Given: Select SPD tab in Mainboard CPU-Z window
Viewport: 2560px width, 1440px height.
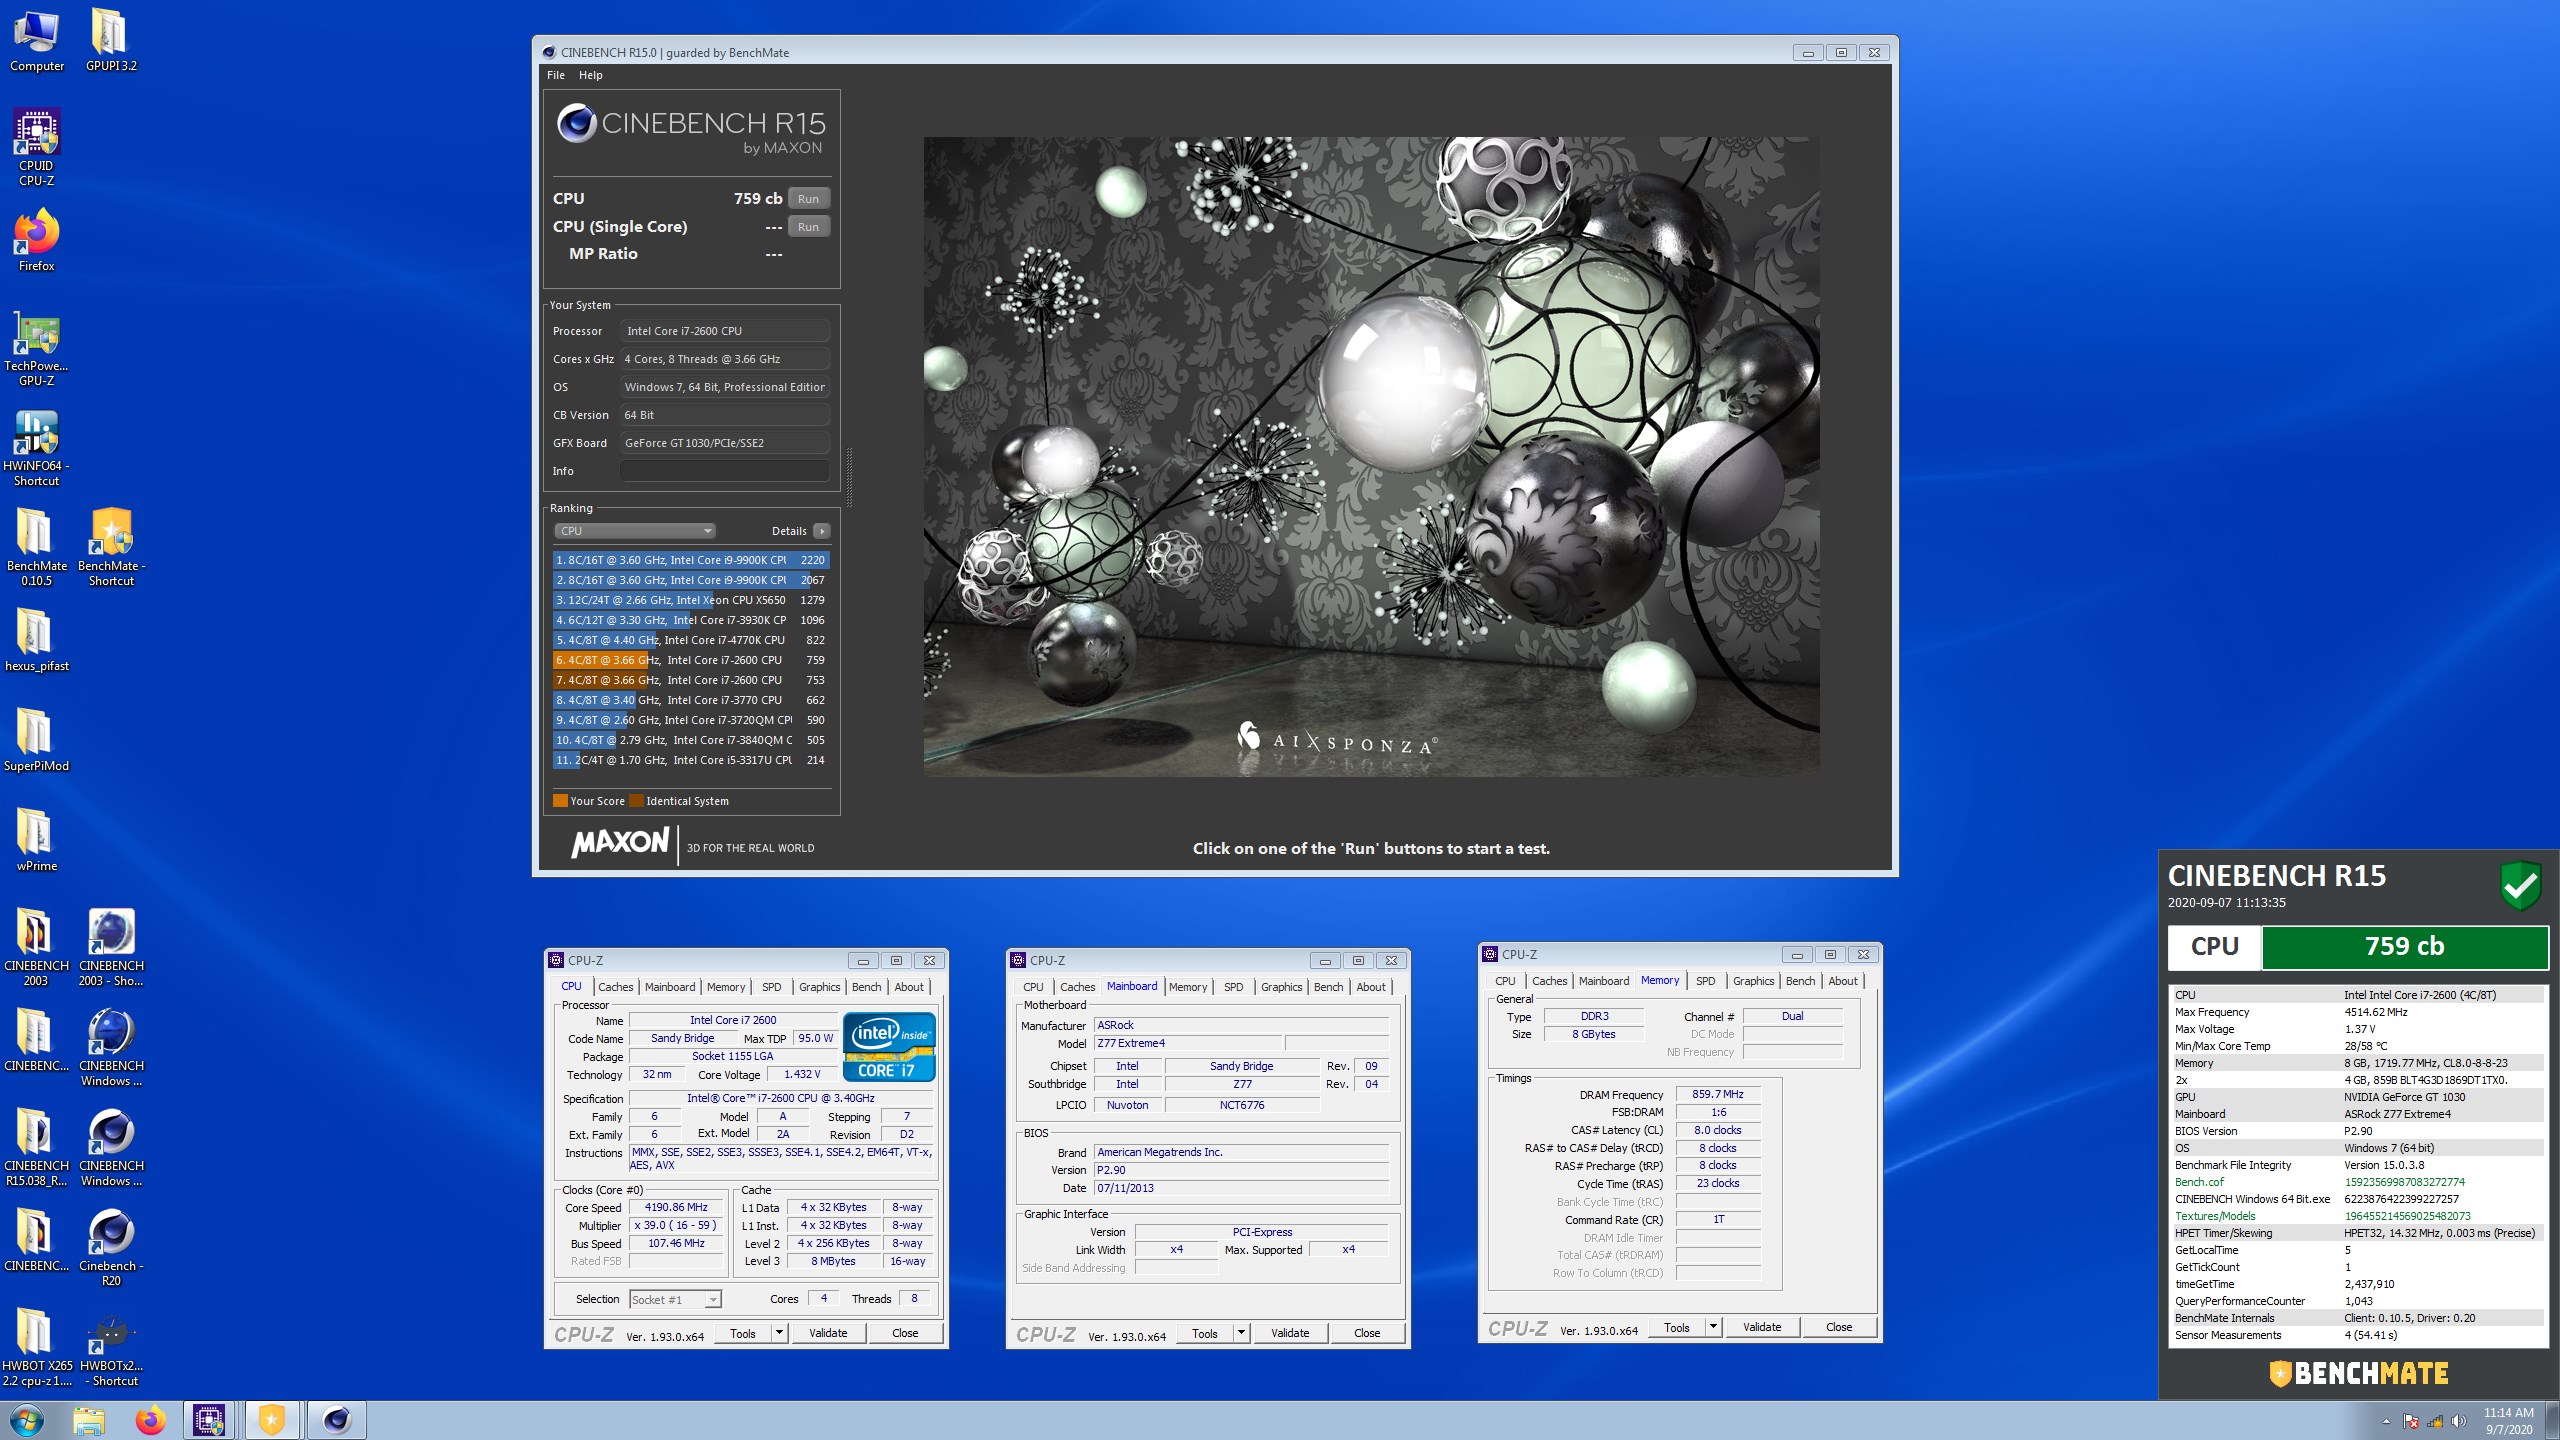Looking at the screenshot, I should click(x=1234, y=987).
